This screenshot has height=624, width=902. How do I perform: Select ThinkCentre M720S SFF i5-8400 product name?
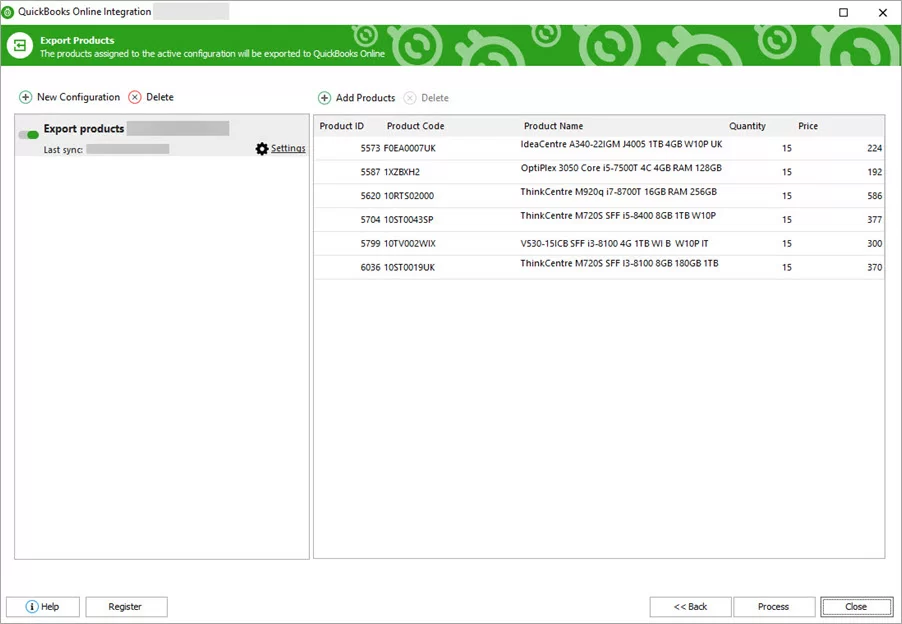pyautogui.click(x=618, y=216)
